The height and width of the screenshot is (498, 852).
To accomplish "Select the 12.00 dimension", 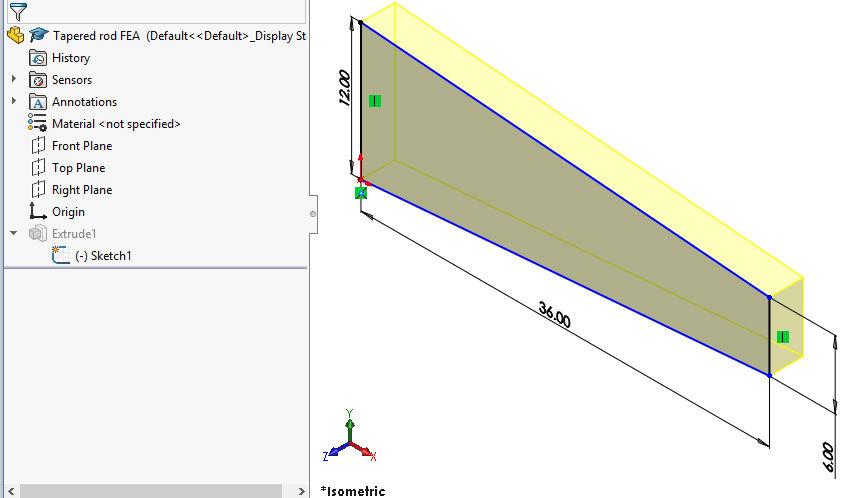I will pos(344,87).
